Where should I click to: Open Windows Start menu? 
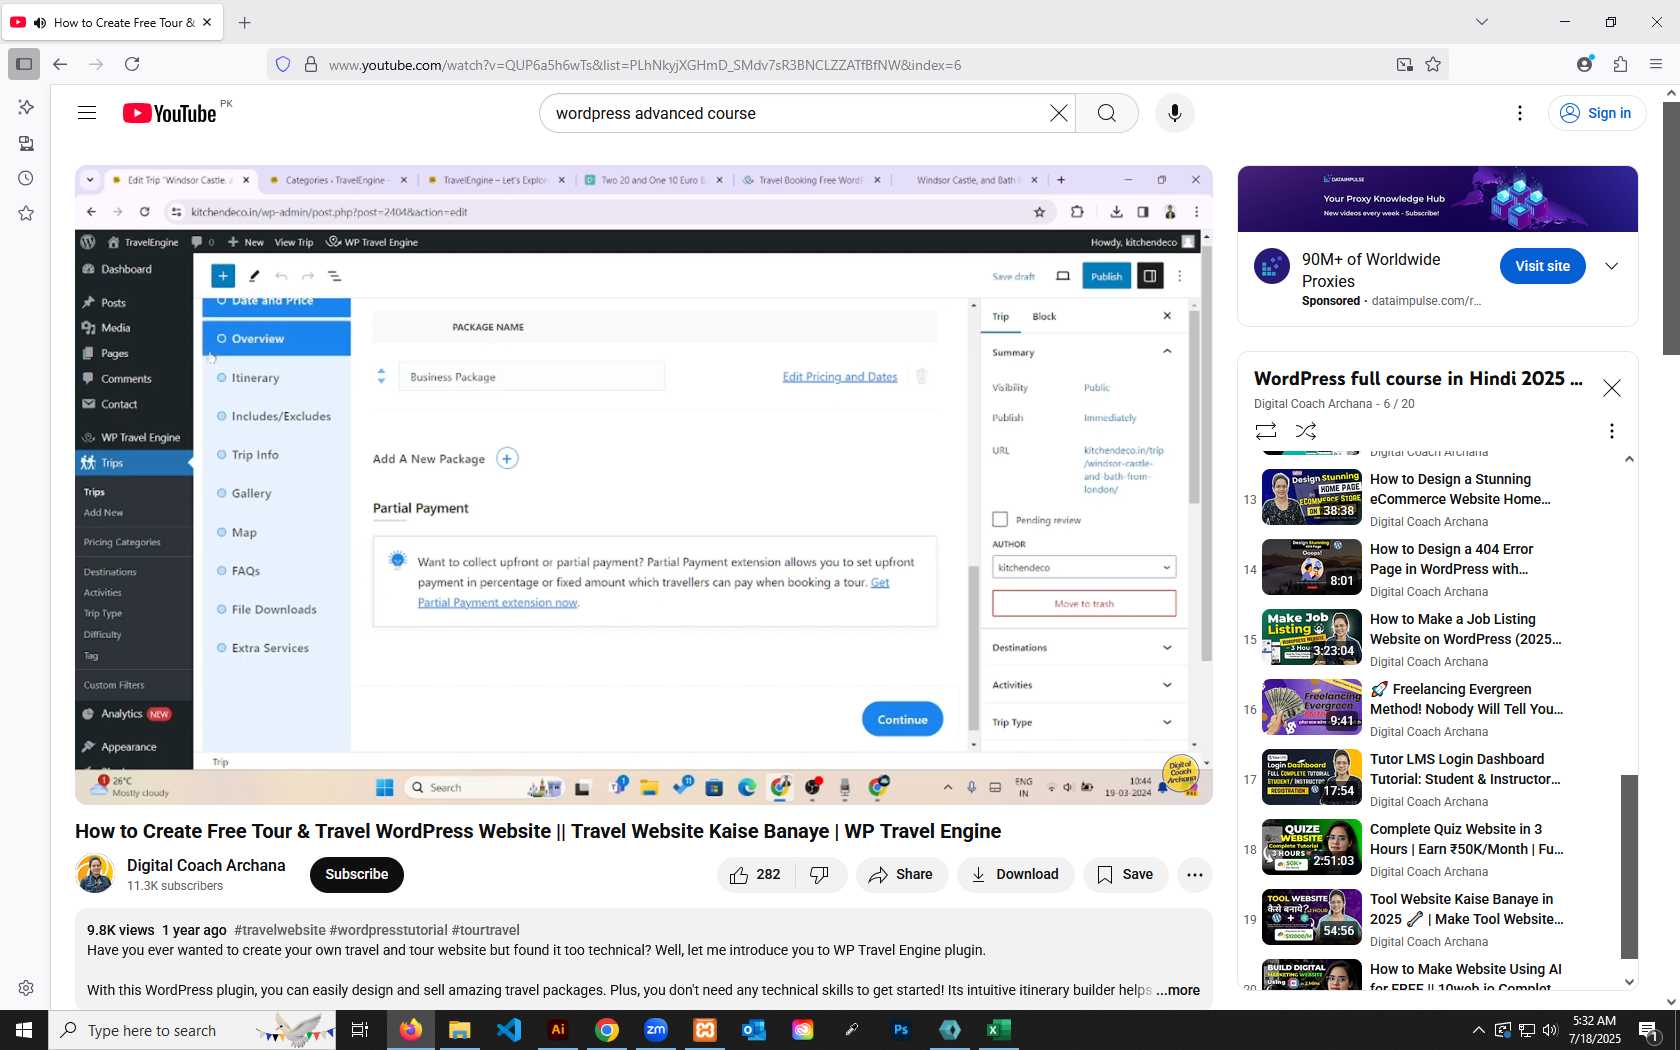(24, 1029)
